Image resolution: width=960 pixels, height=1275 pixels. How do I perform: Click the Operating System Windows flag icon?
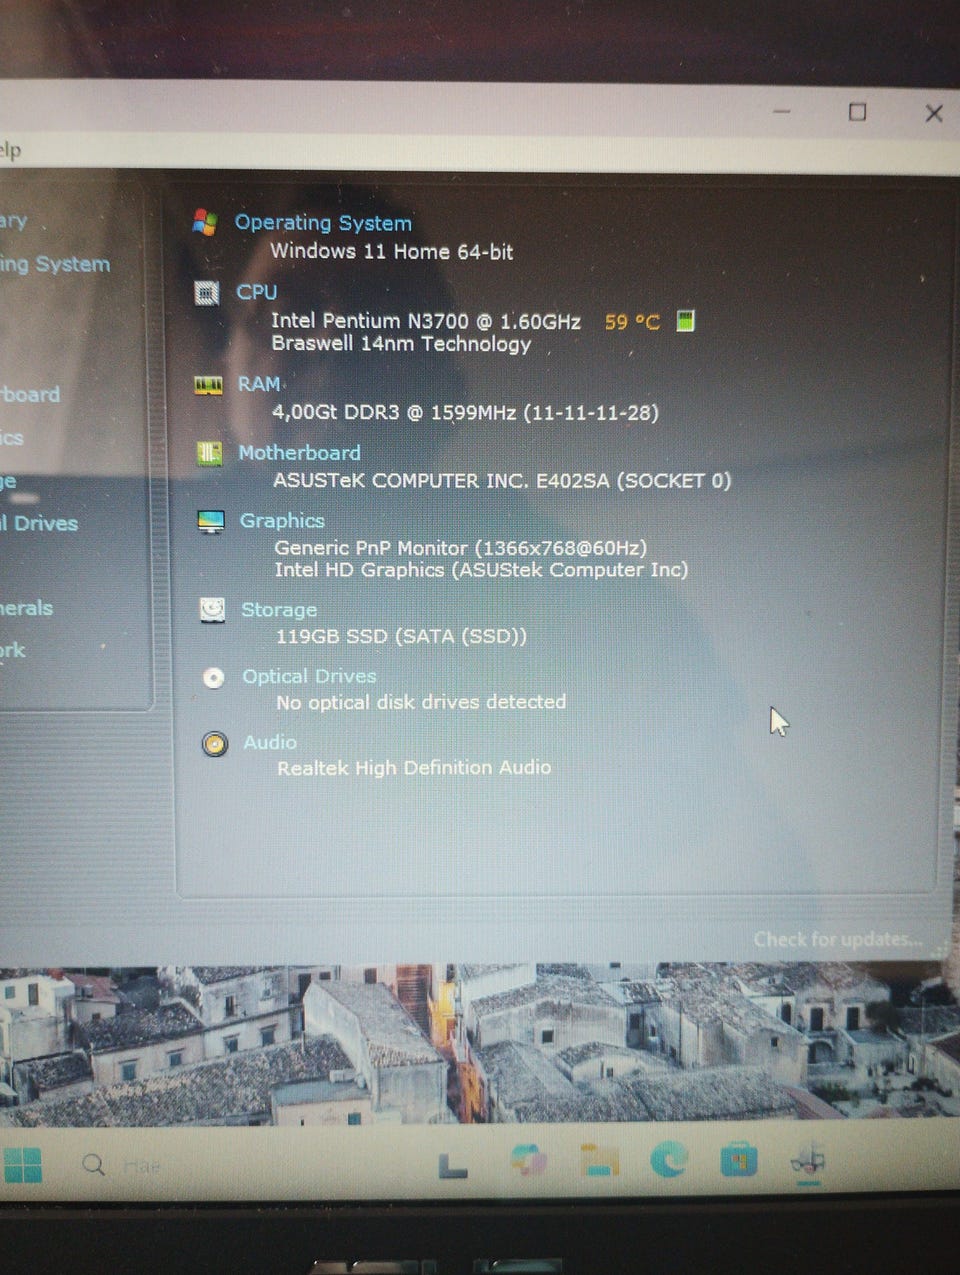coord(205,222)
